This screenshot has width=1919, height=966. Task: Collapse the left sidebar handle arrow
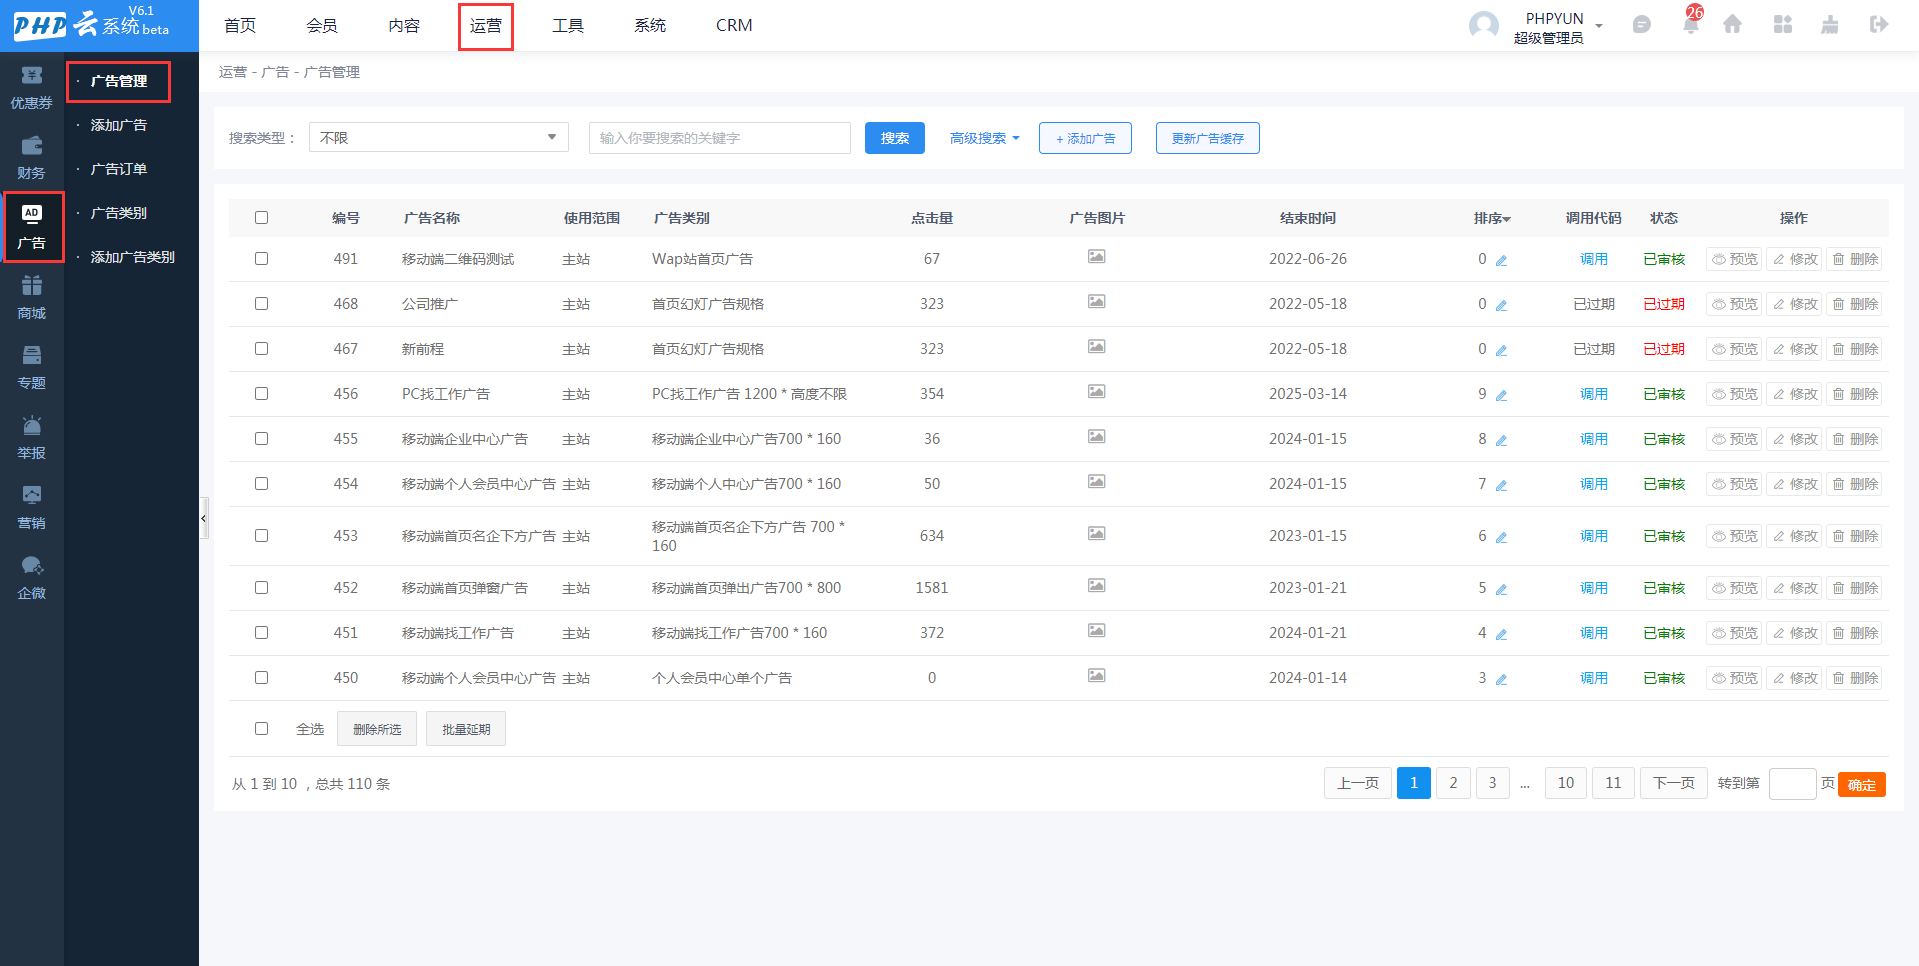tap(204, 518)
